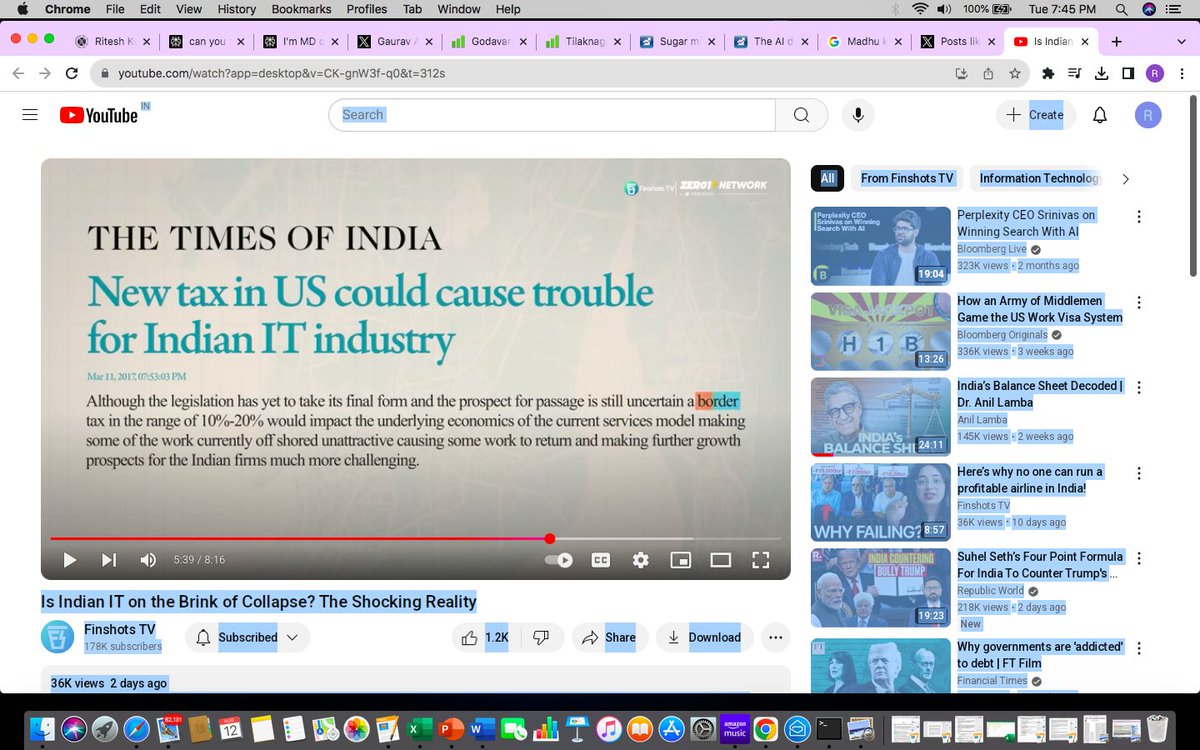
Task: Open Amazon Music in the Dock
Action: point(735,729)
